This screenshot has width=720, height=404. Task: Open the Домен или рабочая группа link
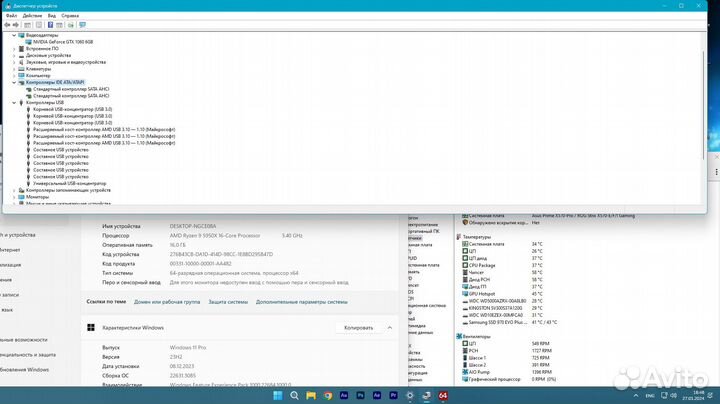tap(167, 302)
